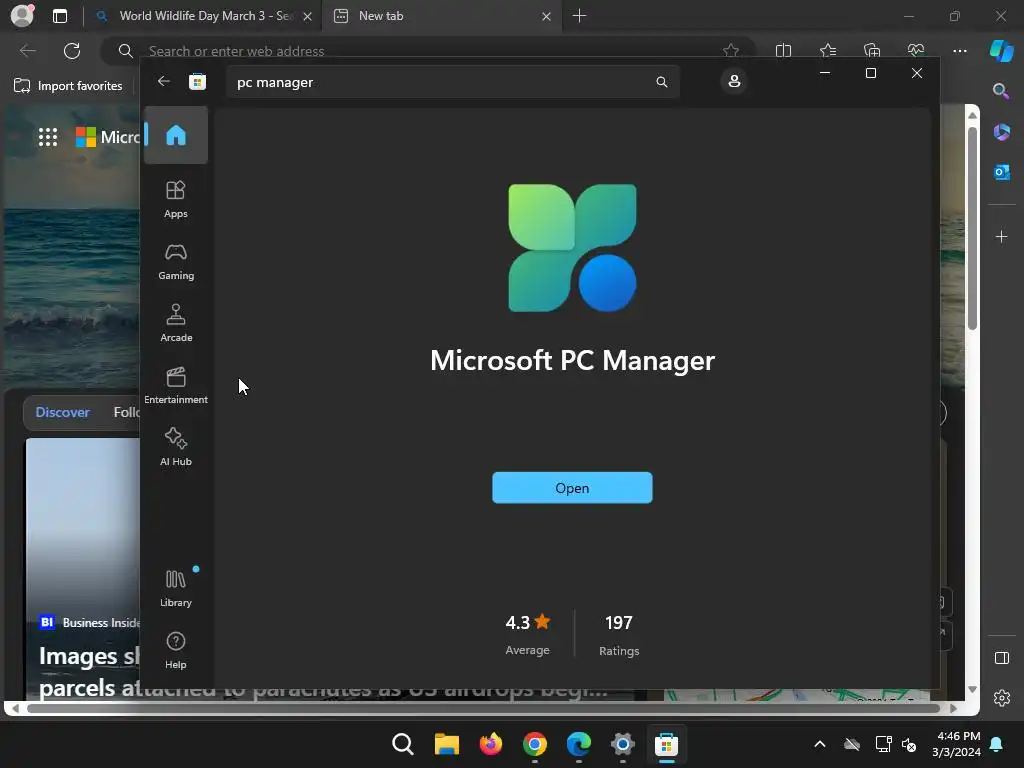Click the Microsoft Store logo icon

click(x=197, y=82)
